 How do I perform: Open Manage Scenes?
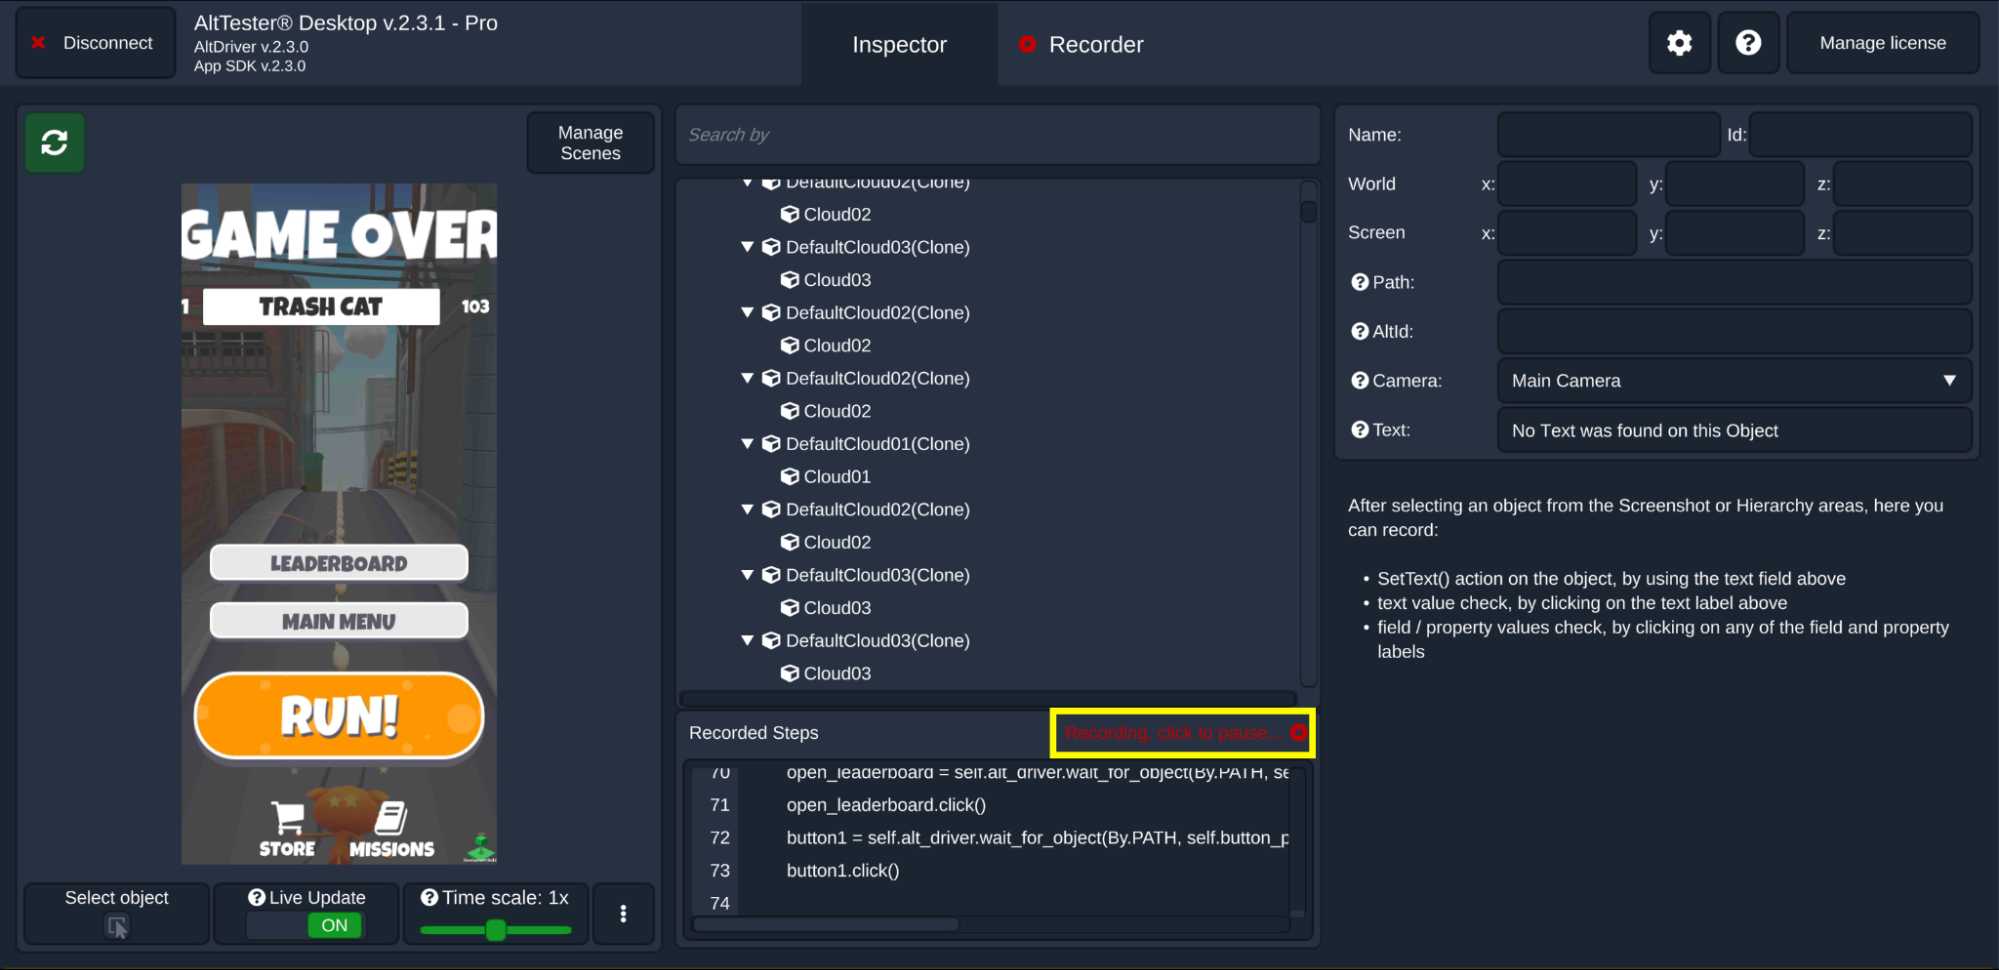[590, 143]
